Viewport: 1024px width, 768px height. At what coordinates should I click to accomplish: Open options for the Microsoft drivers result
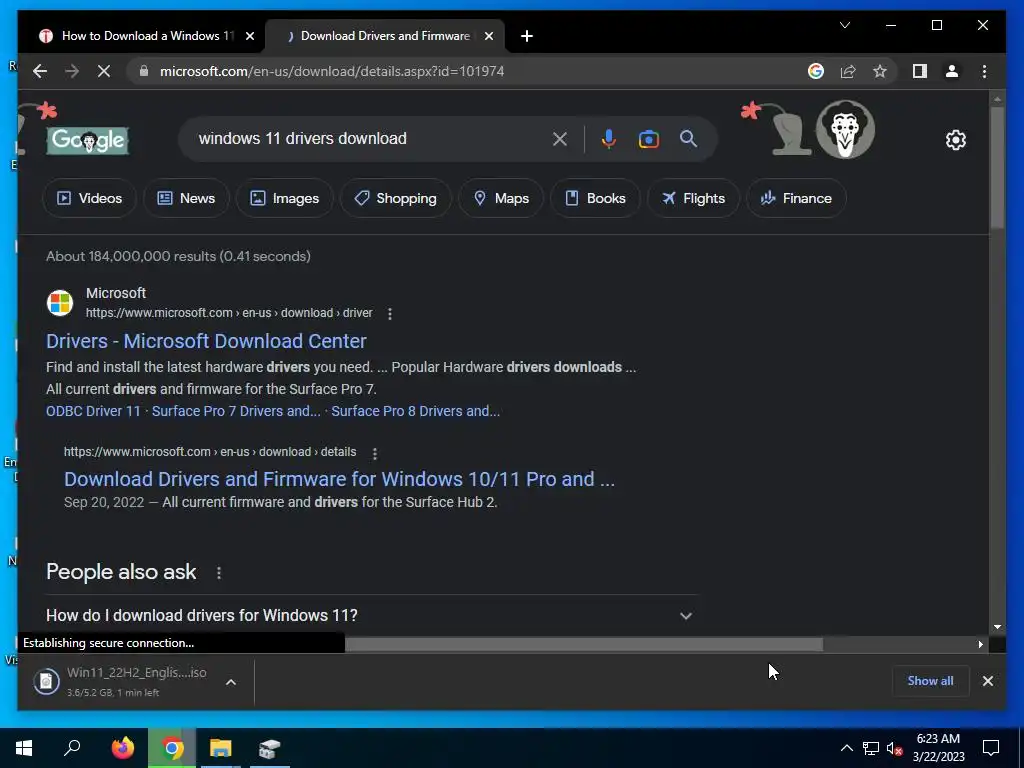390,313
